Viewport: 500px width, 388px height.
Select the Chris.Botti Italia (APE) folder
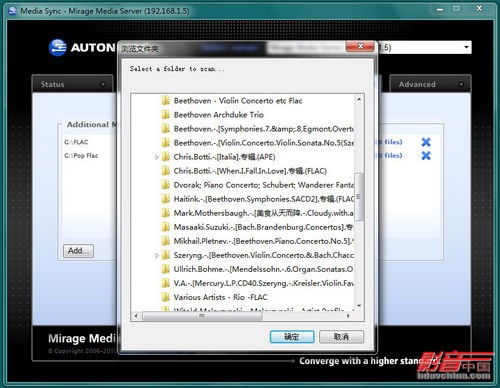[224, 157]
